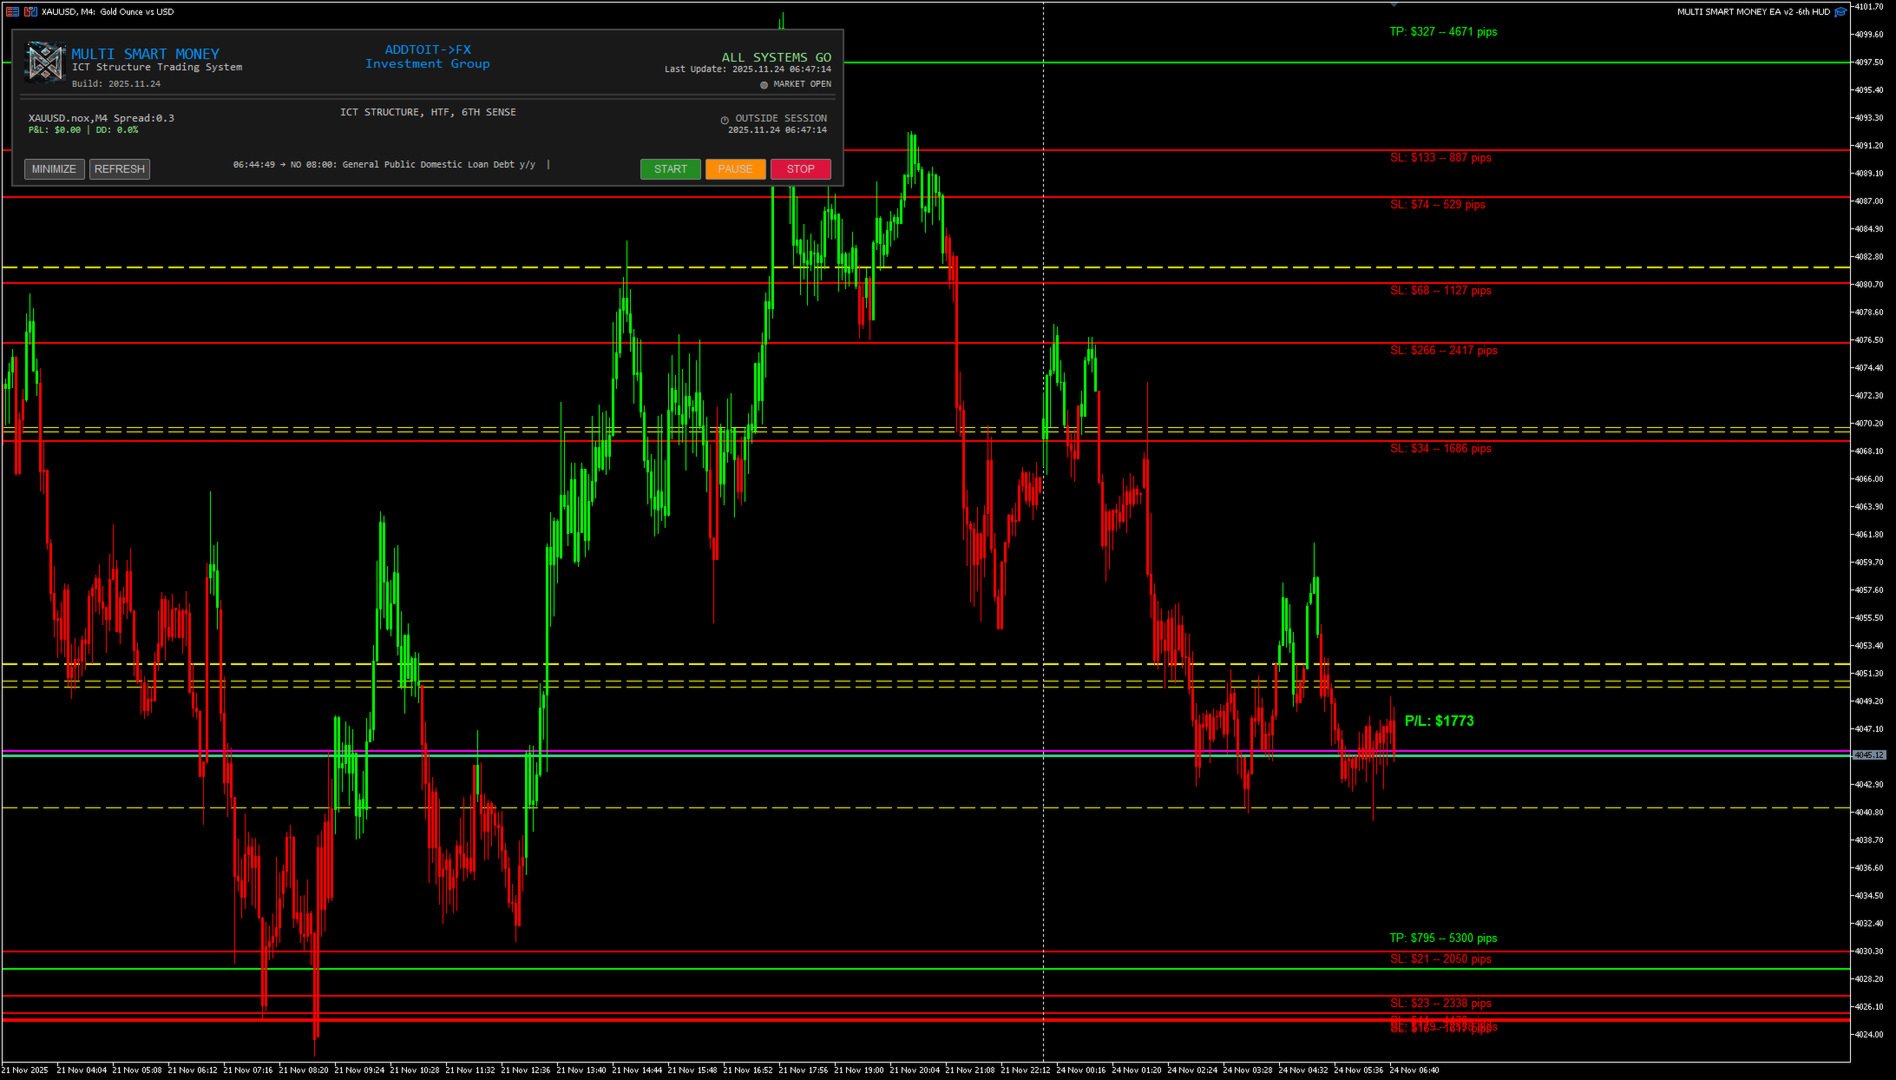Click 'ADDTOIT->FX Investment Group' heading
Viewport: 1896px width, 1080px height.
tap(428, 57)
